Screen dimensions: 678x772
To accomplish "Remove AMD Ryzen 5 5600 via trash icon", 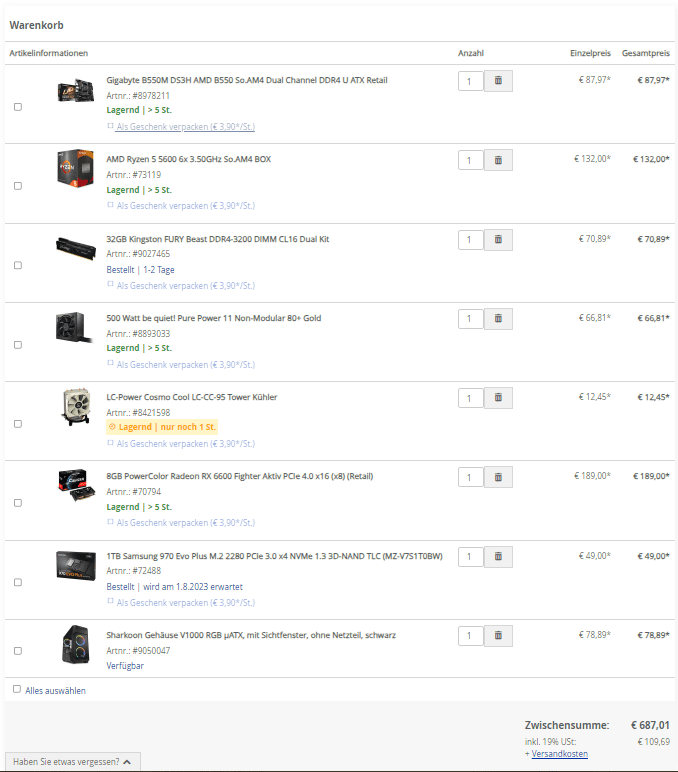I will pos(498,160).
